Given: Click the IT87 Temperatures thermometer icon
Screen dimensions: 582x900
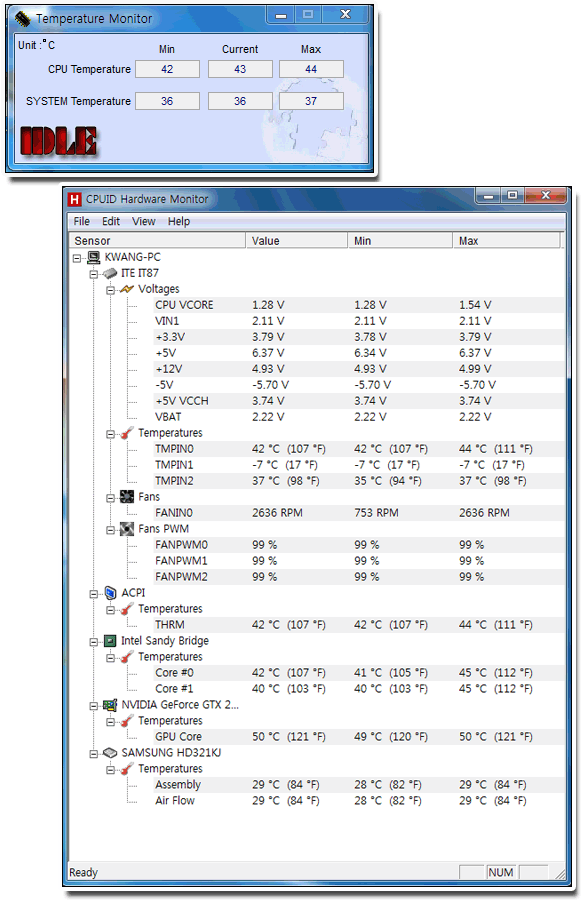Looking at the screenshot, I should point(127,433).
